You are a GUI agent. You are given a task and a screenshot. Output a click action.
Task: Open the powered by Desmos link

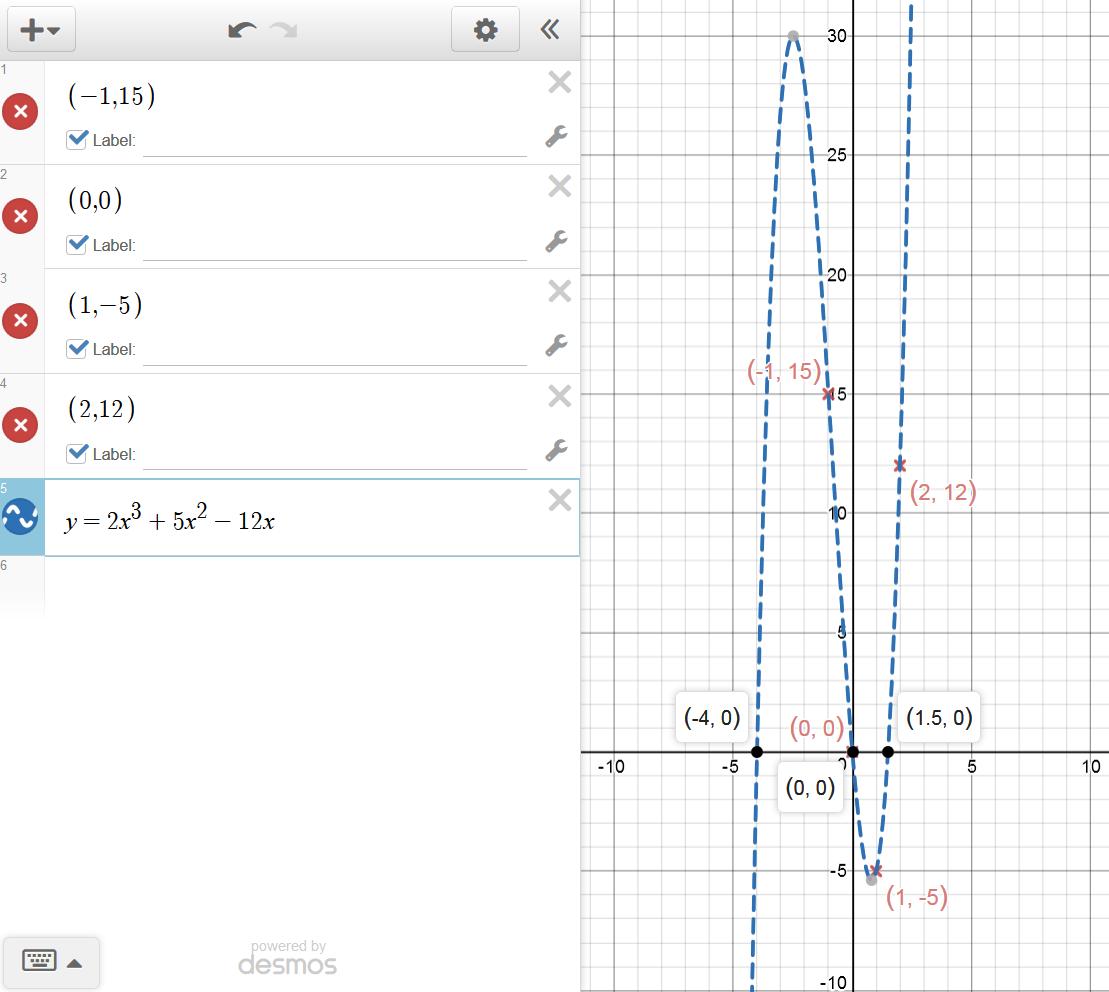pos(288,958)
